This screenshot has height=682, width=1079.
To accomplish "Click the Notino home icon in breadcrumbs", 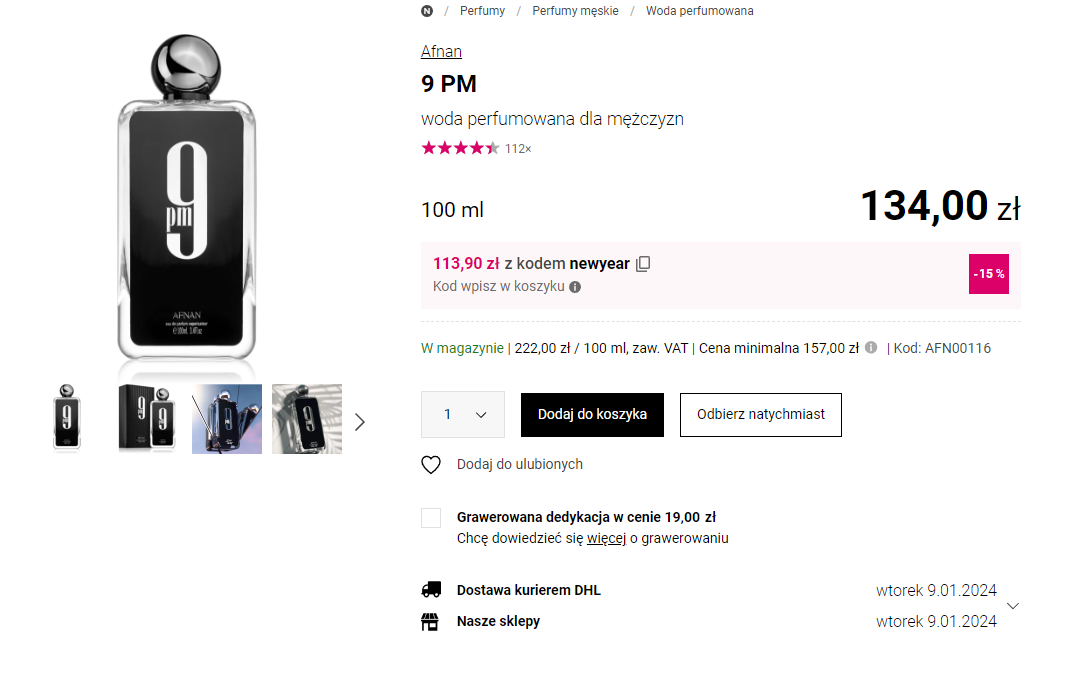I will [x=427, y=11].
